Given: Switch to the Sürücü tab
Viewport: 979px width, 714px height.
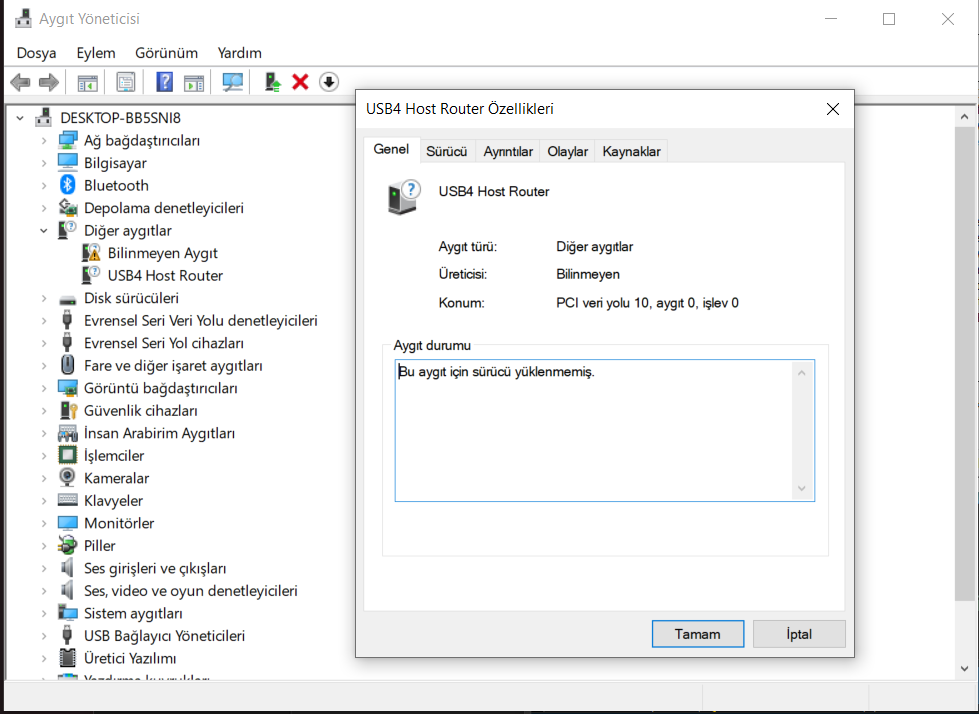Looking at the screenshot, I should coord(446,152).
